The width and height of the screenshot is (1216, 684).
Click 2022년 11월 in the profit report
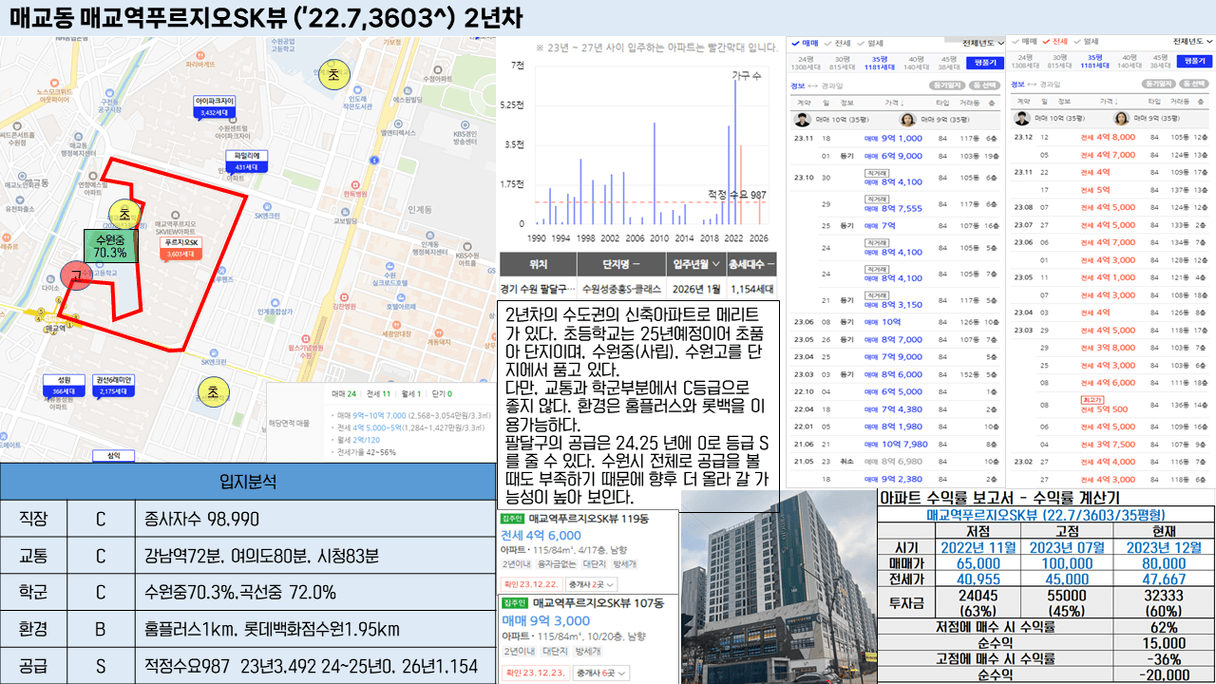tap(979, 547)
